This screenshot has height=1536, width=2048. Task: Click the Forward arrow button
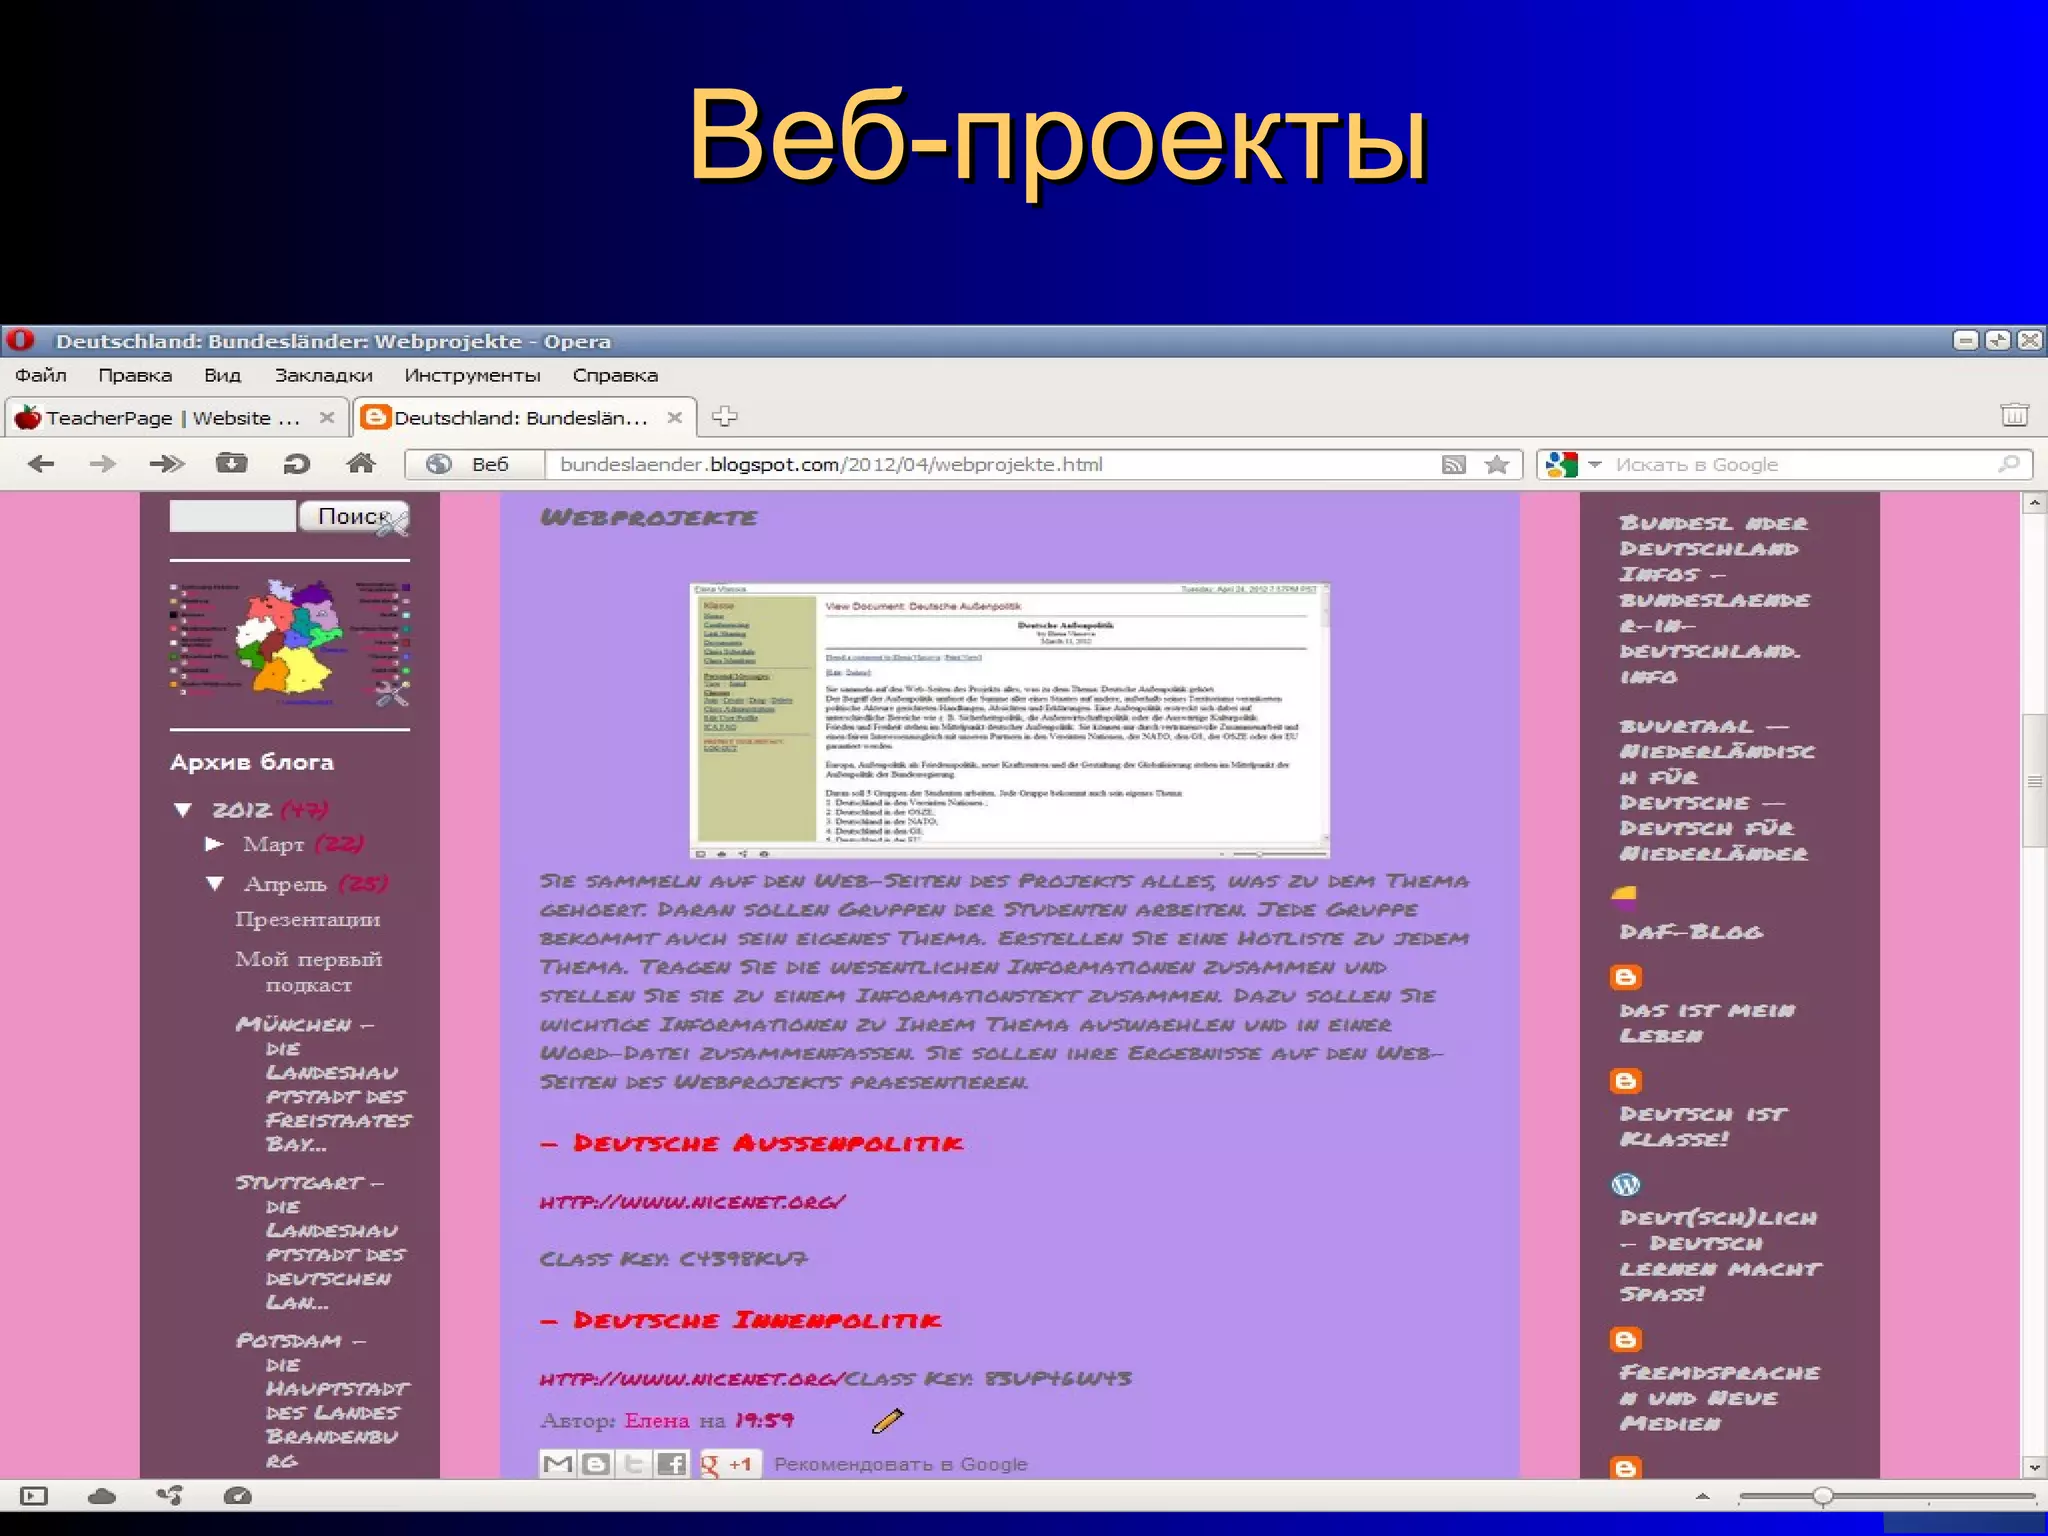point(102,464)
